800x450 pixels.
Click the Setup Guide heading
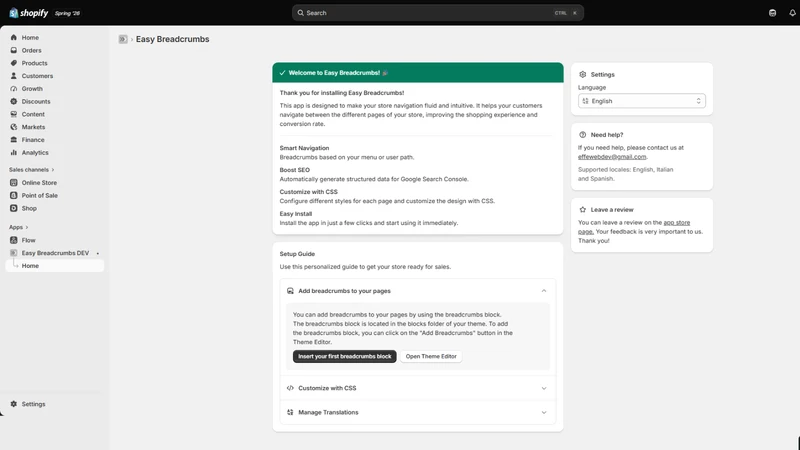pyautogui.click(x=297, y=254)
